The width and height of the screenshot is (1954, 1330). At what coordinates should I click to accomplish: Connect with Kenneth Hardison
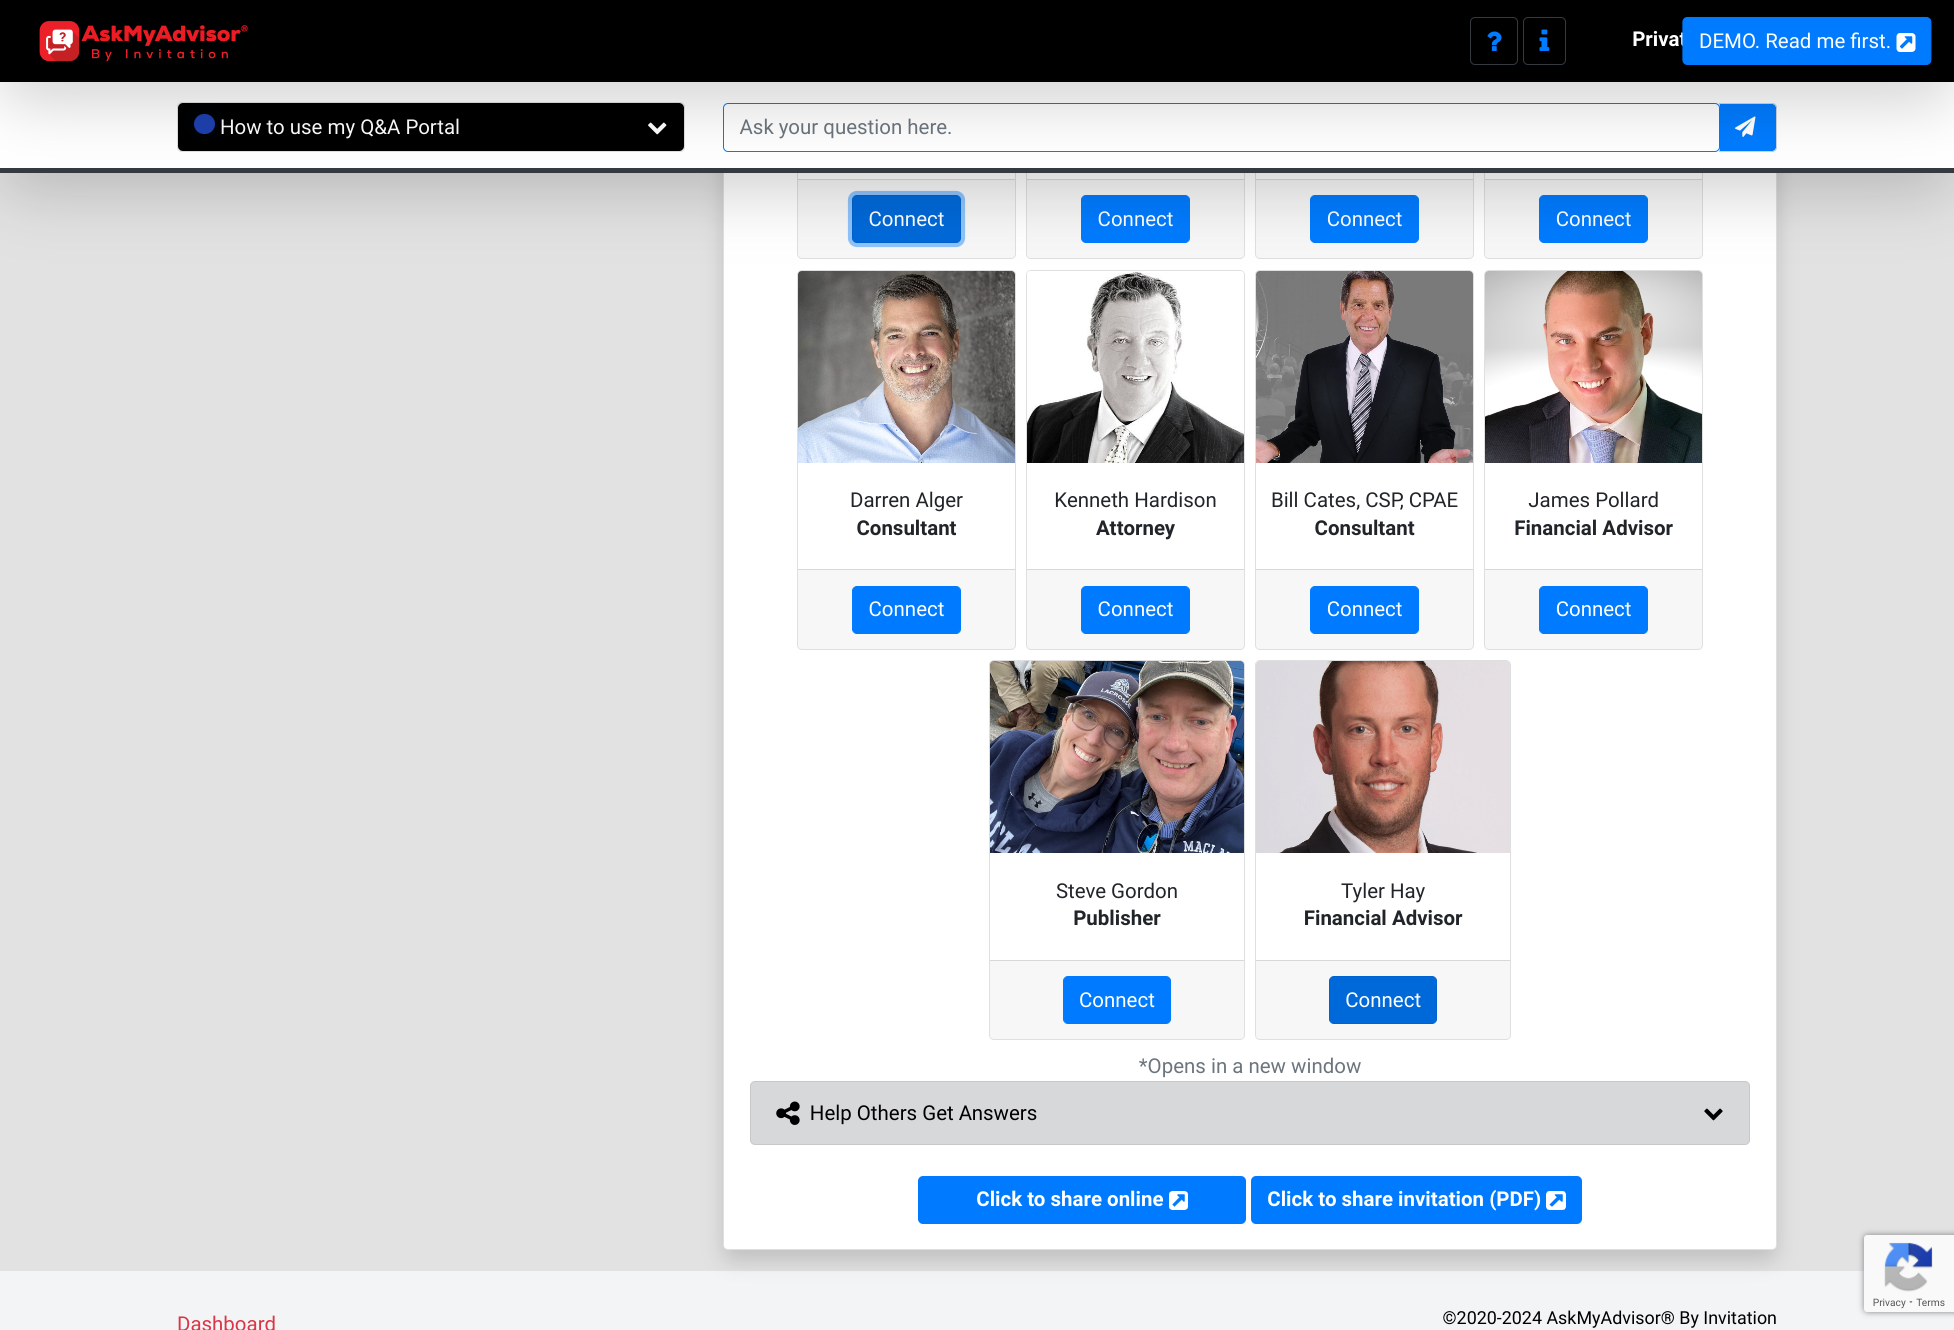pos(1135,609)
